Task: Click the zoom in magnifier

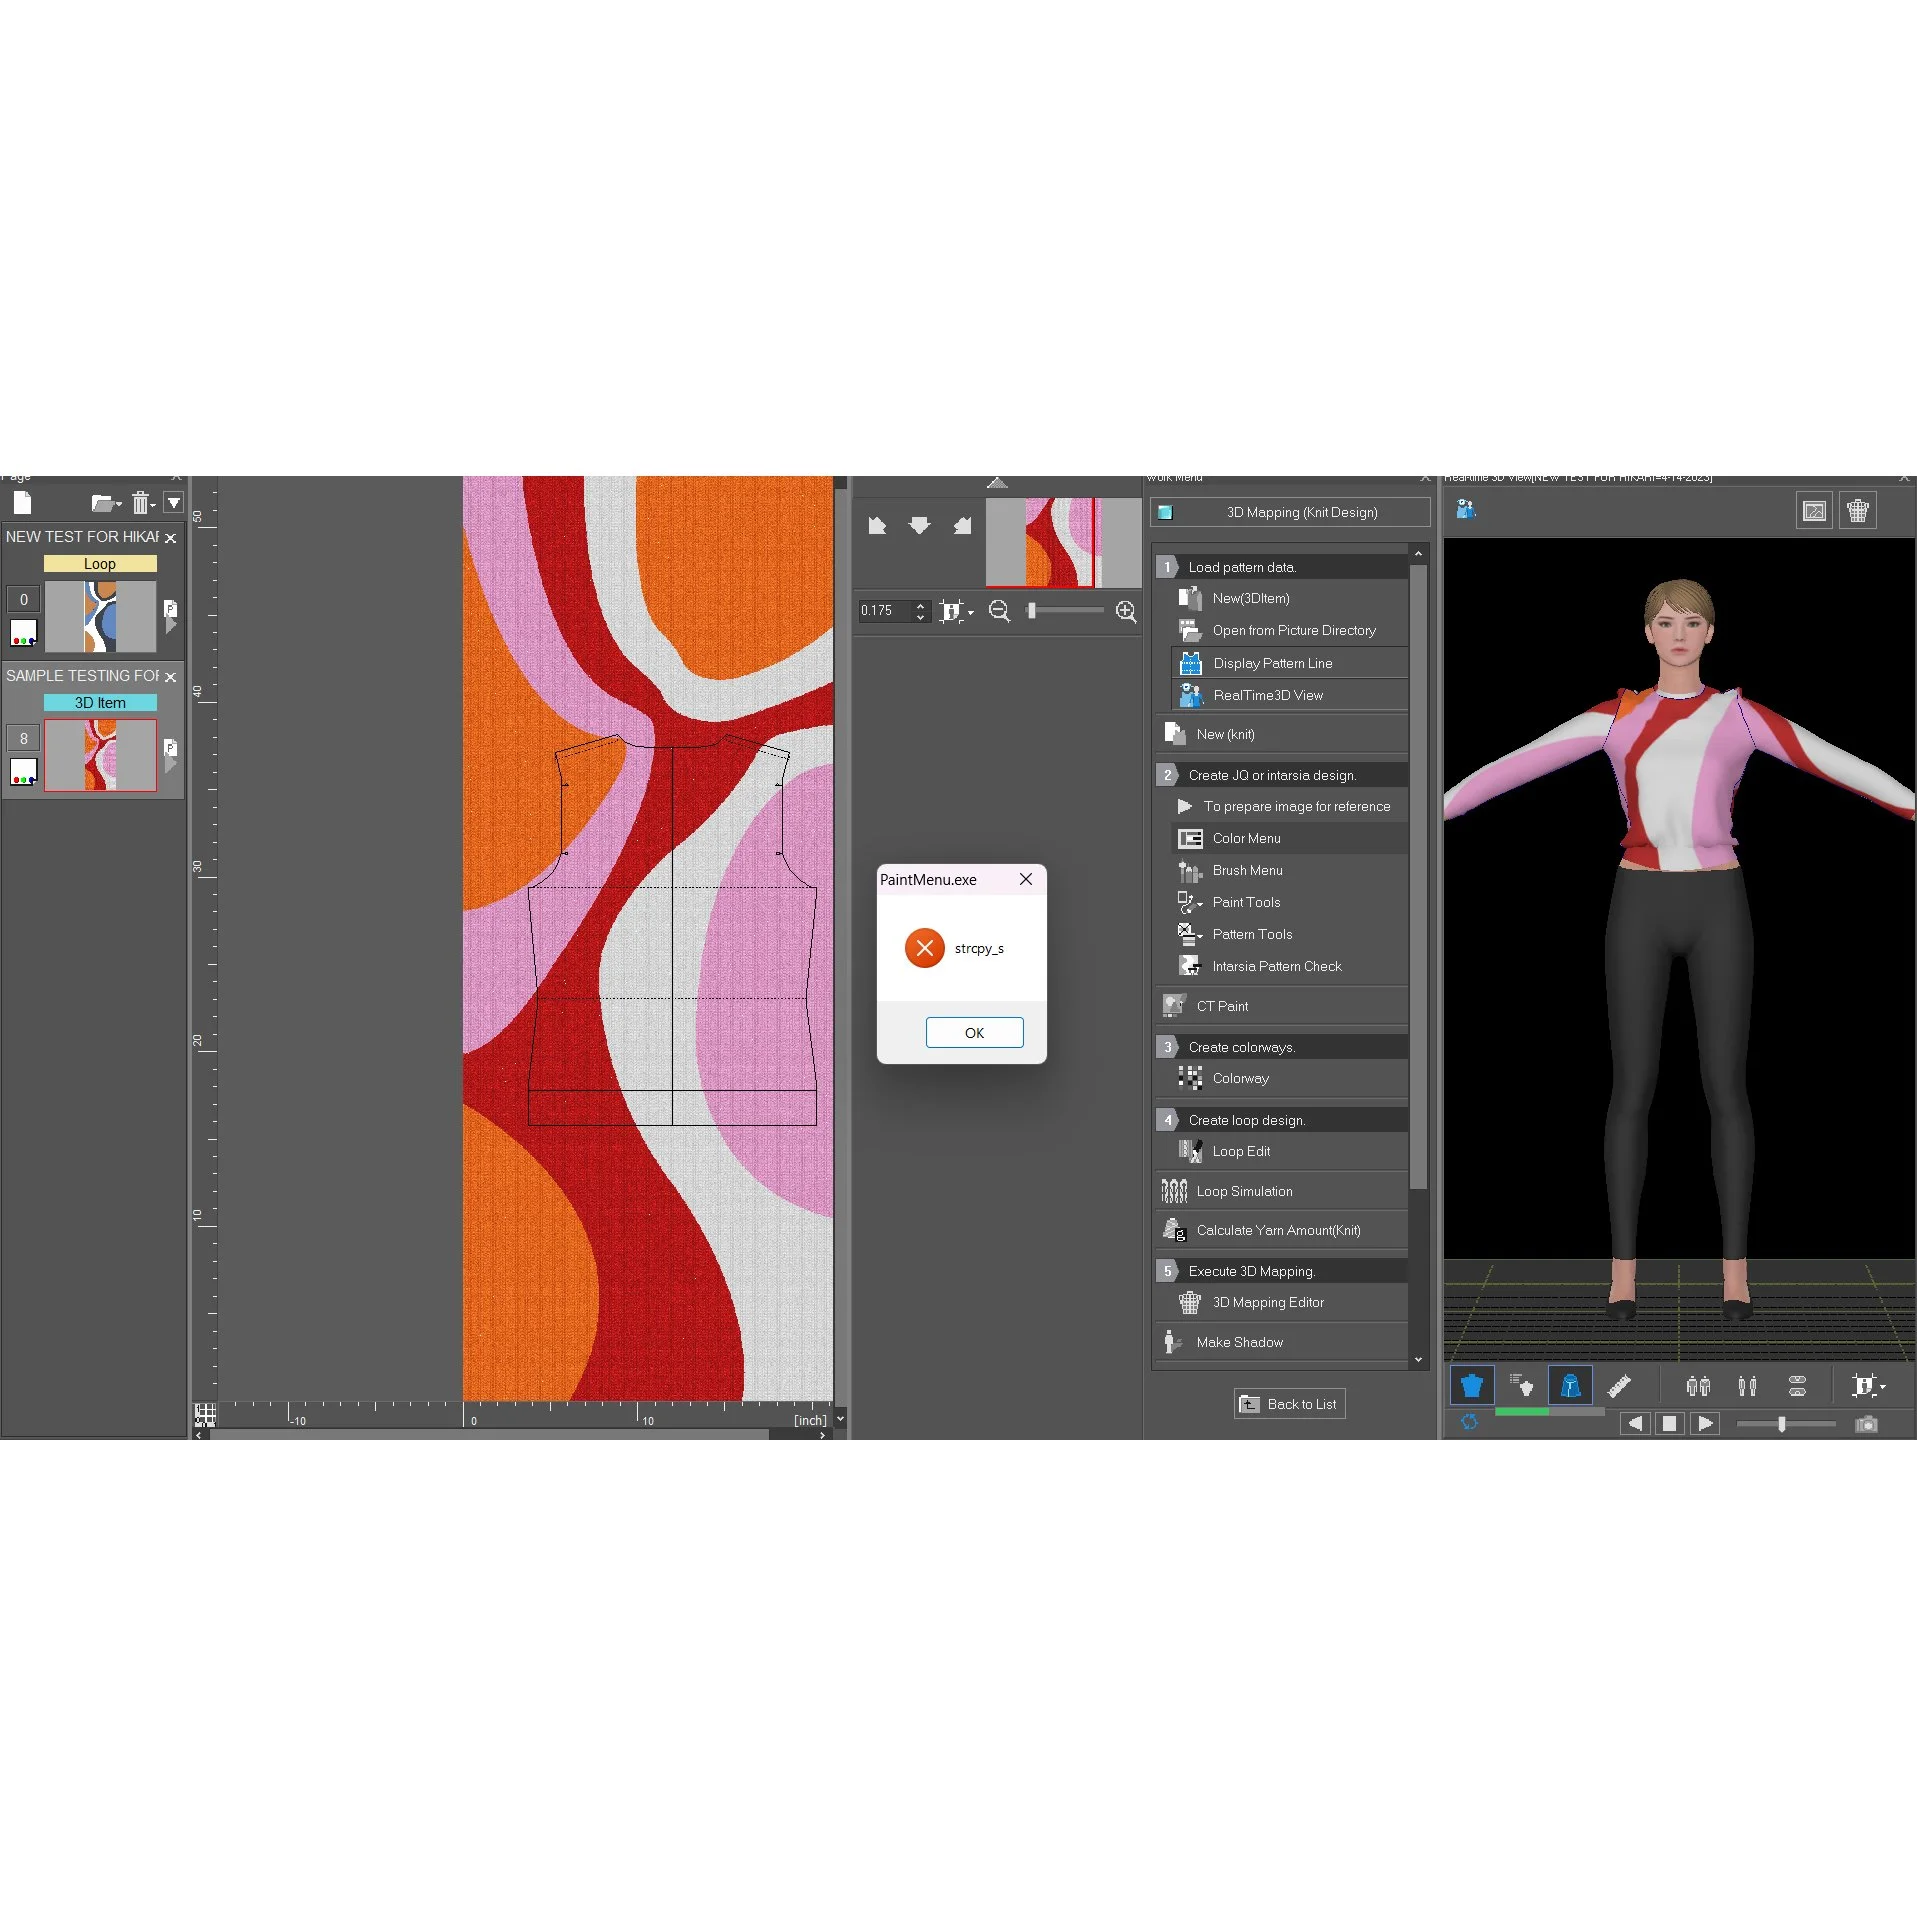Action: pos(1126,611)
